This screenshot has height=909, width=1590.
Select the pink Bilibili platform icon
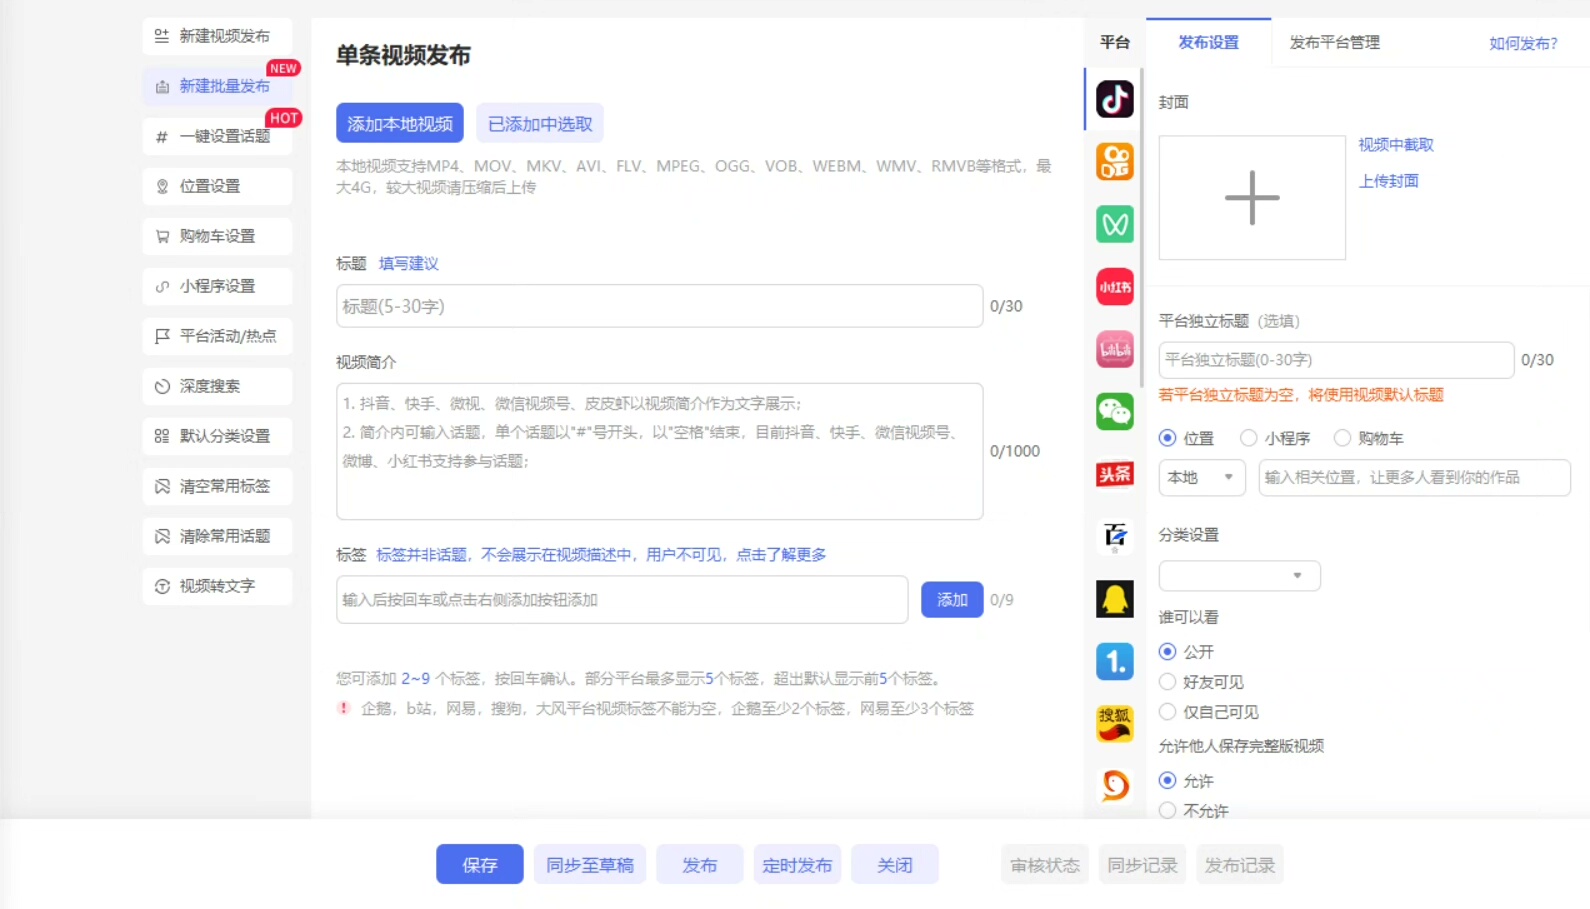(x=1114, y=349)
